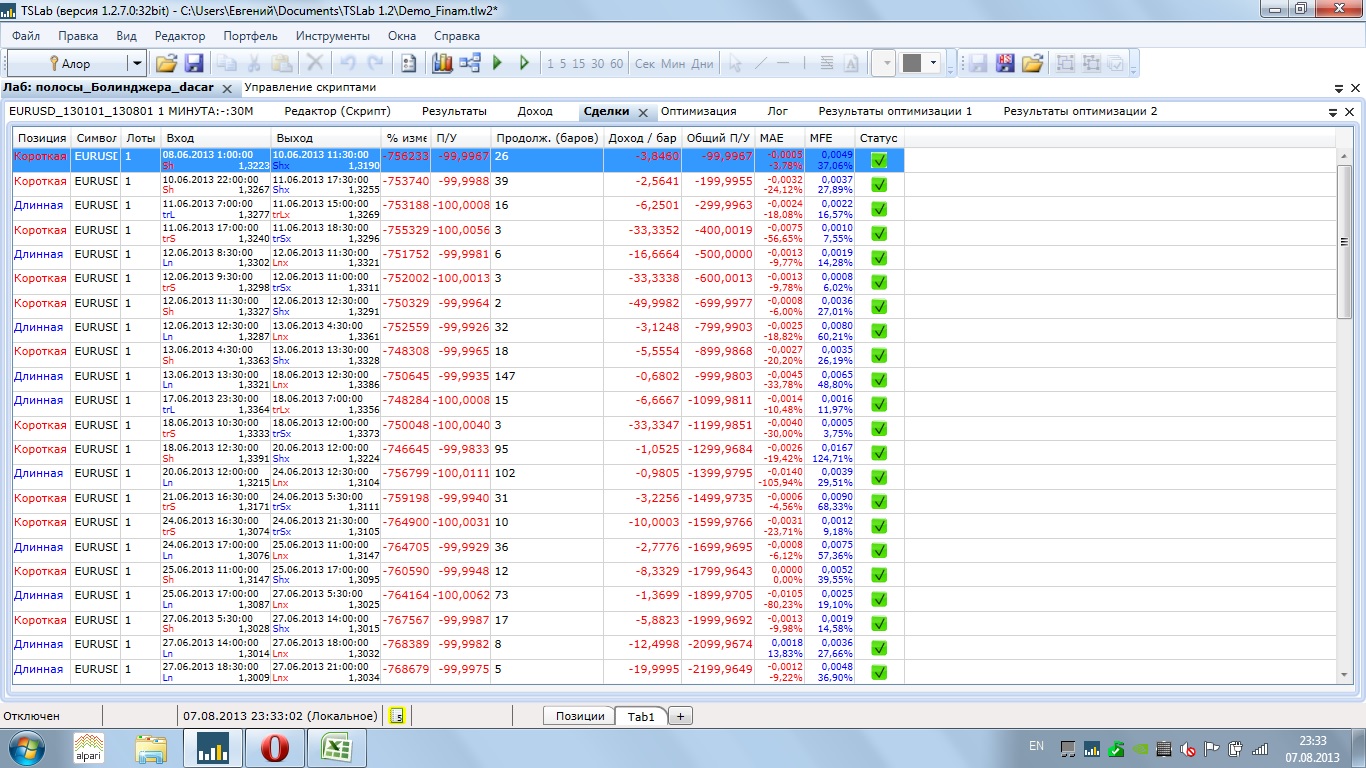This screenshot has width=1366, height=768.
Task: Toggle status checkbox for 10.06.2013 22:00 trade
Action: pos(879,184)
